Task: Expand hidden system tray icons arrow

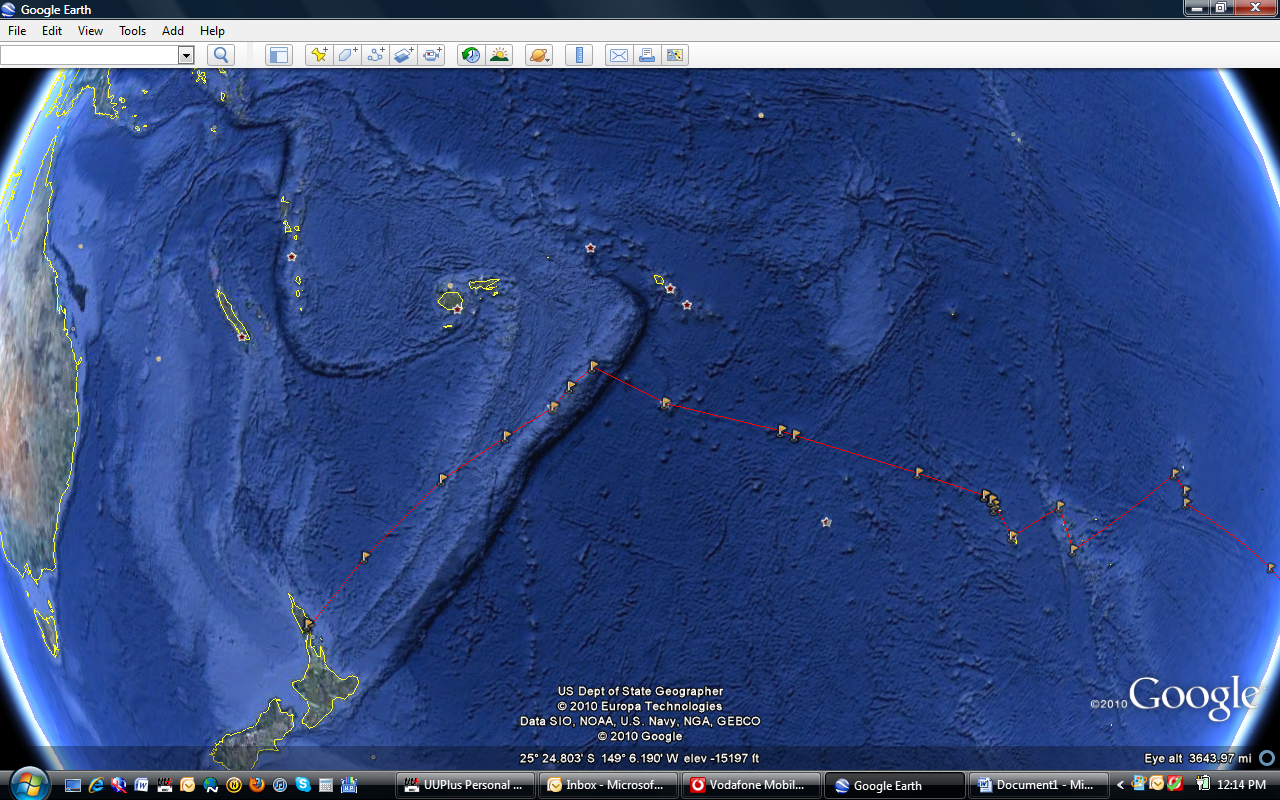Action: pyautogui.click(x=1121, y=785)
